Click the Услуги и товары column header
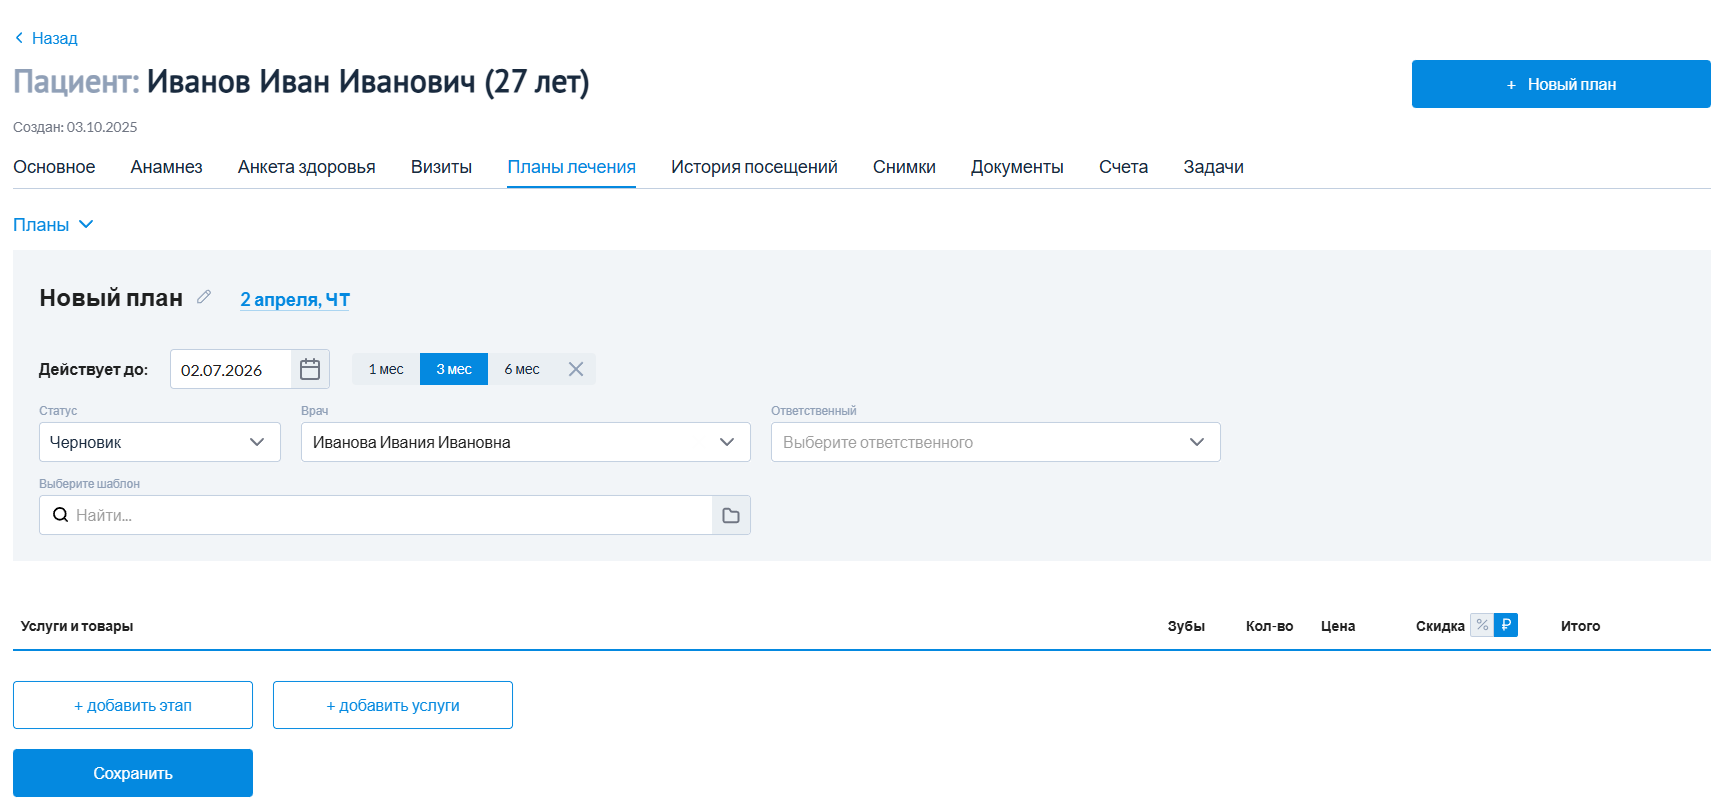Viewport: 1726px width, 808px height. coord(77,626)
